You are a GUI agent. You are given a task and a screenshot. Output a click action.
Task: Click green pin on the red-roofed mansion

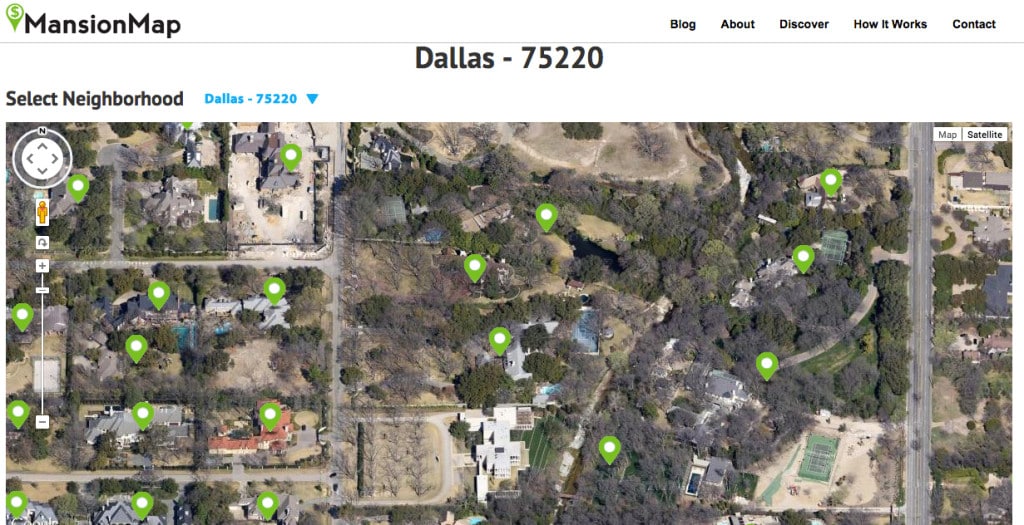[270, 416]
